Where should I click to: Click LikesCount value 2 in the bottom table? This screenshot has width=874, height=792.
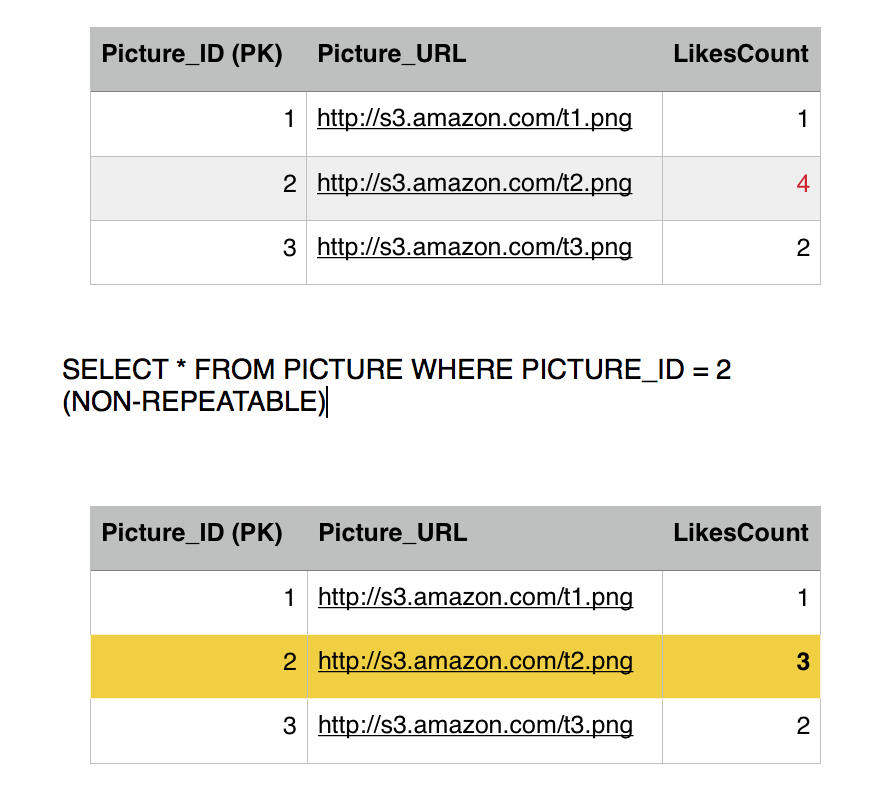803,726
